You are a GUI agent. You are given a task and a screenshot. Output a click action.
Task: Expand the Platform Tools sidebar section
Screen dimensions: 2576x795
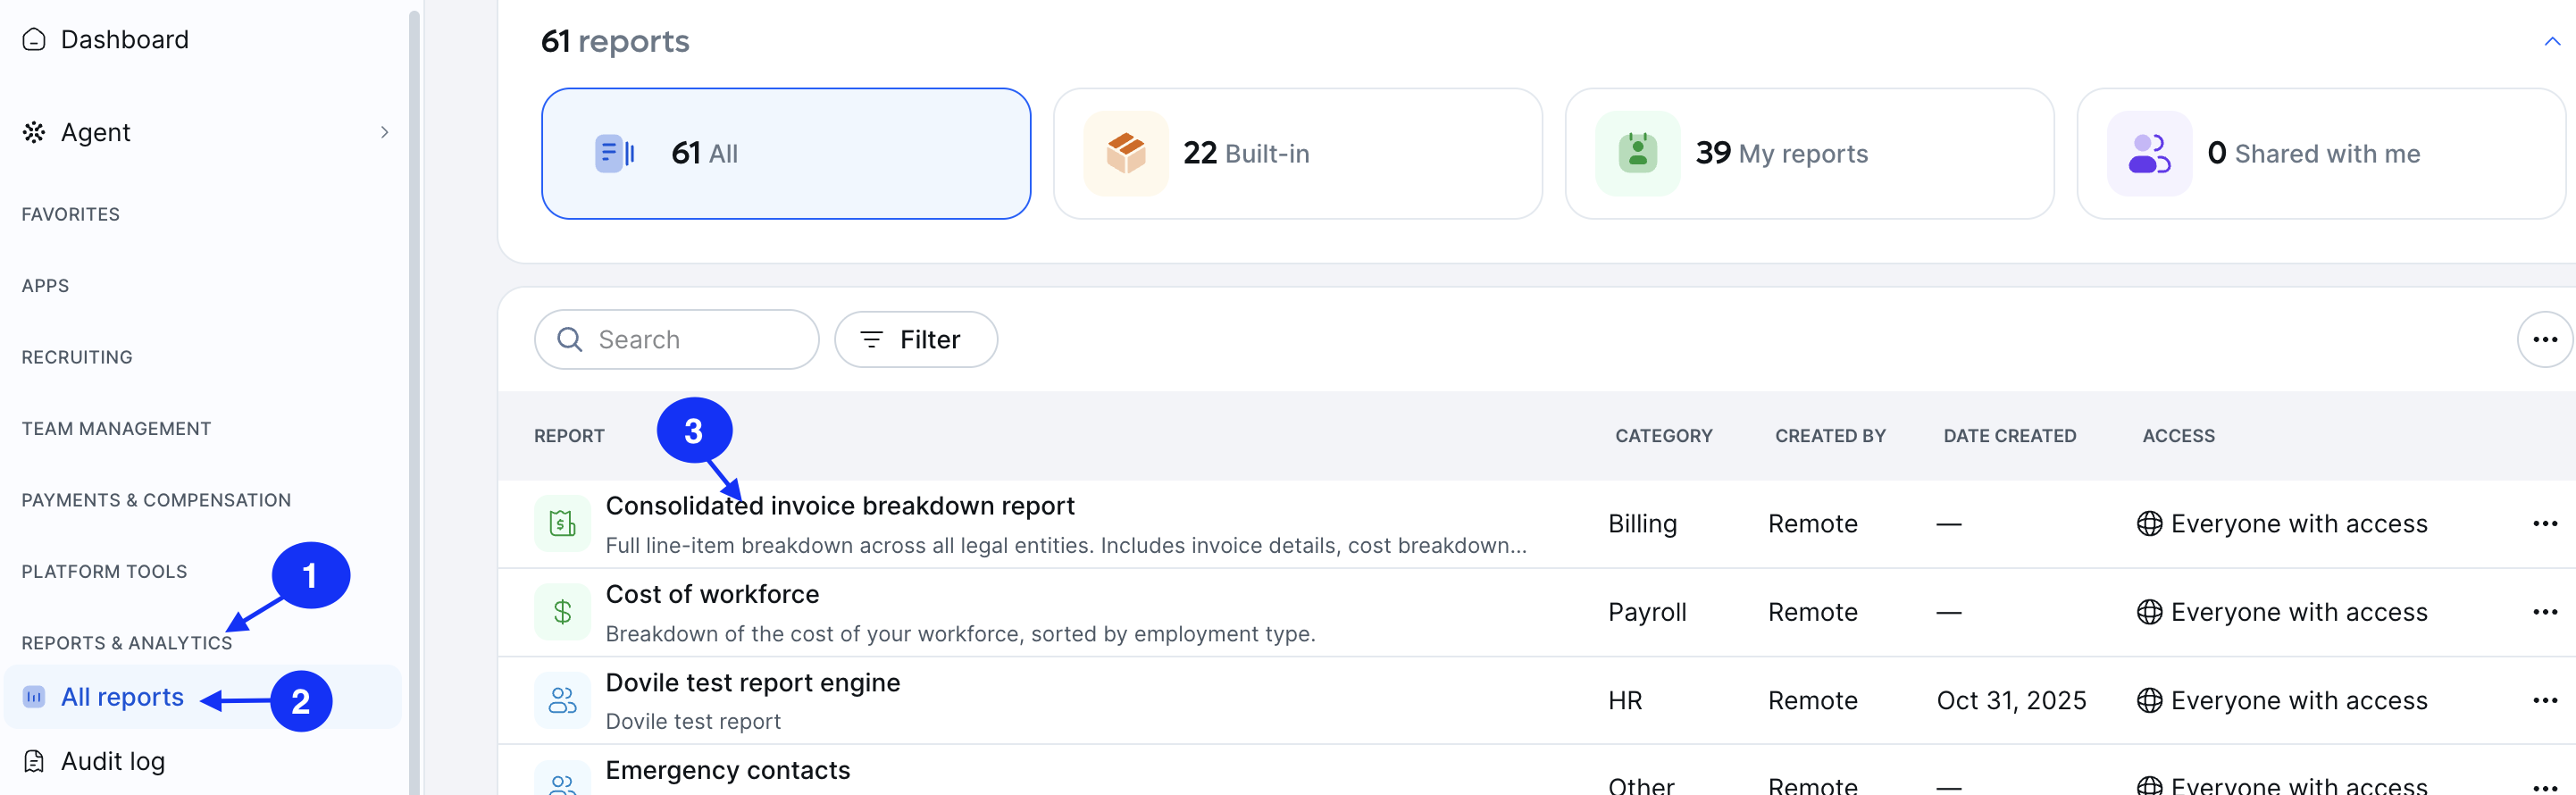coord(104,572)
